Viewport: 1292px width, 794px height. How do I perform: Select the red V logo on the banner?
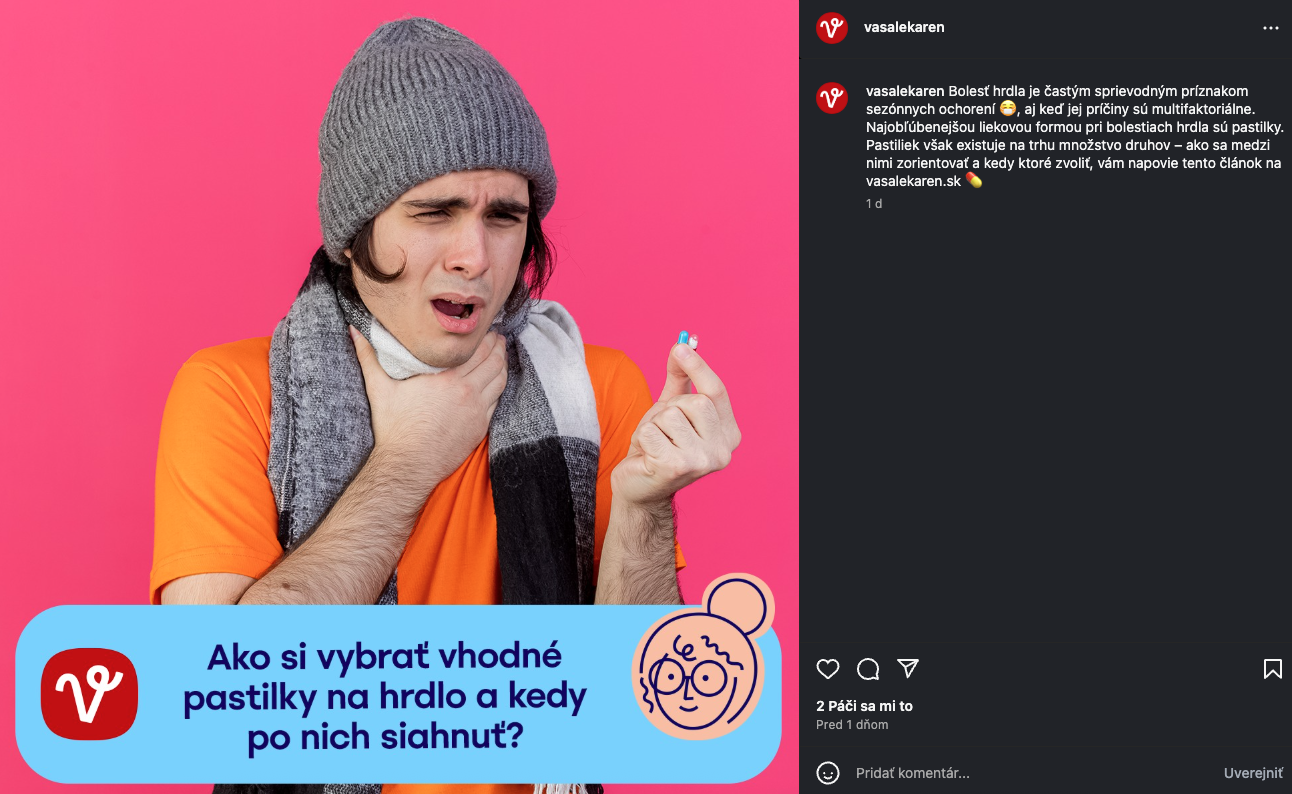89,694
